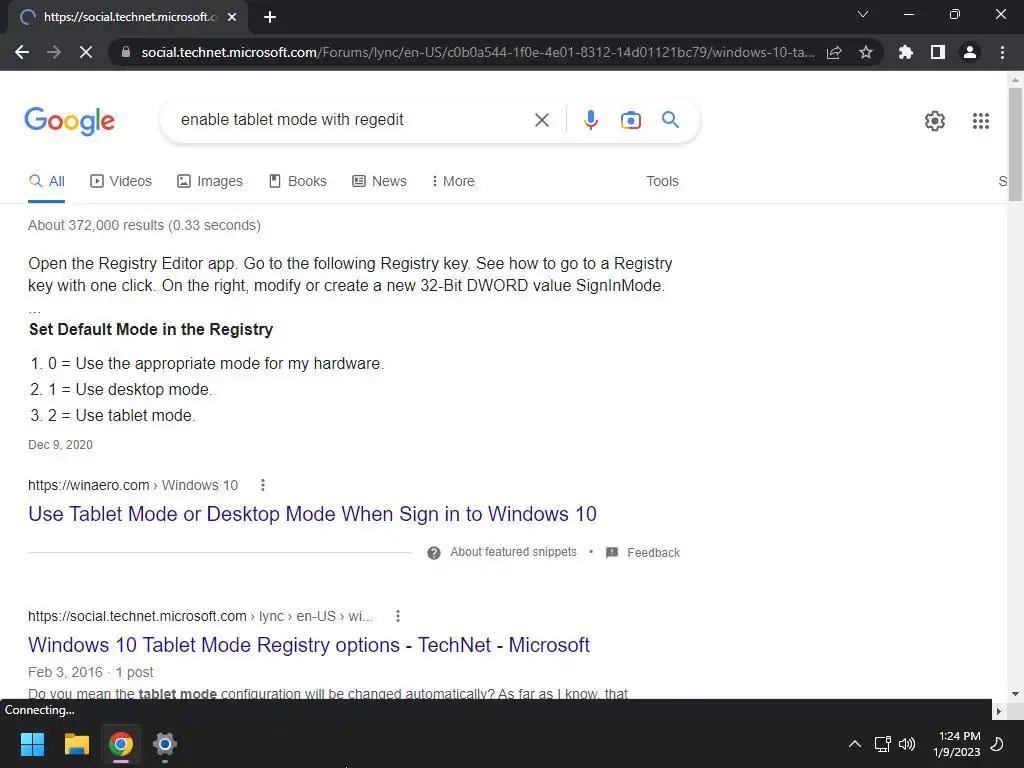Click the winaero.com URL breadcrumb

click(133, 485)
